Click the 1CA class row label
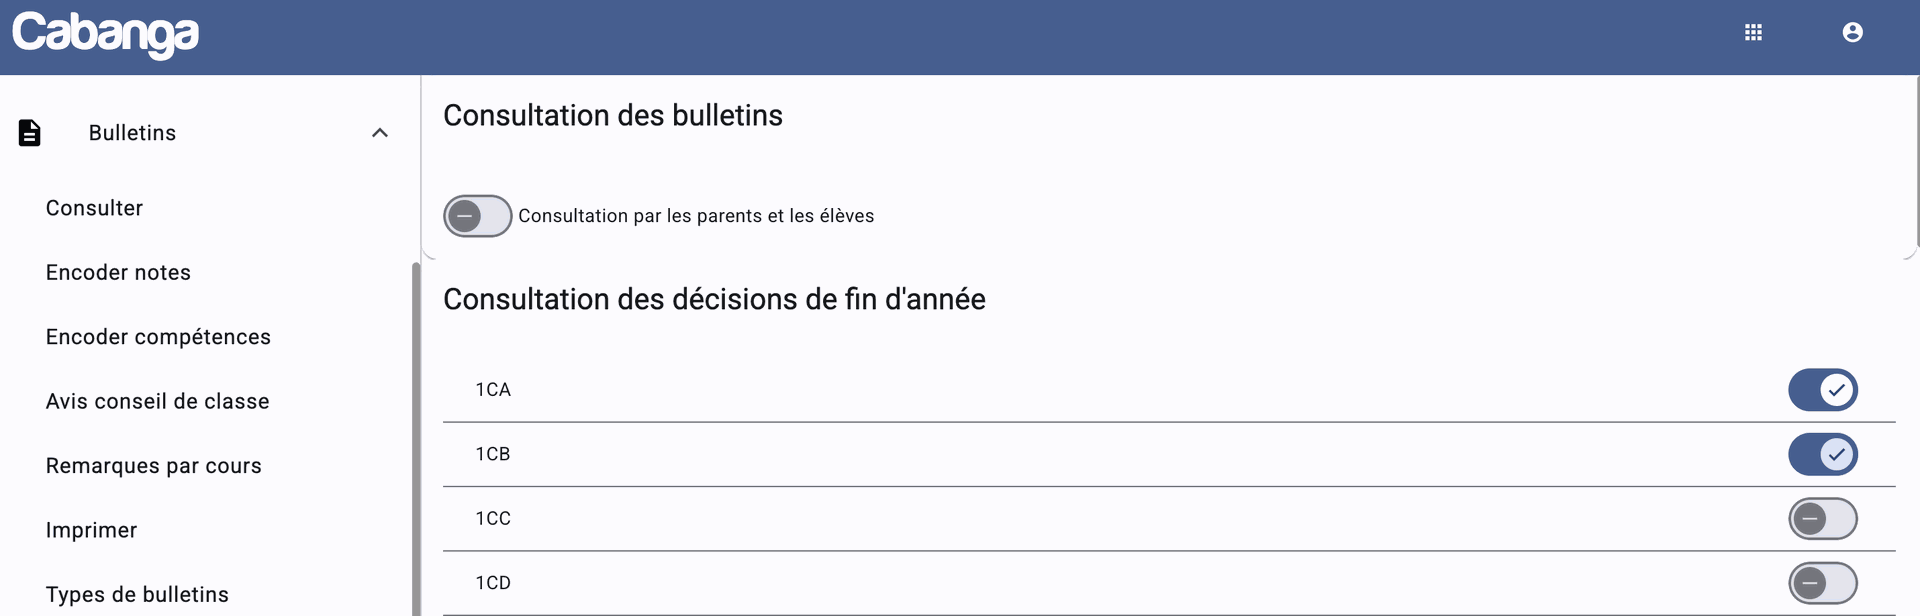 click(x=493, y=390)
